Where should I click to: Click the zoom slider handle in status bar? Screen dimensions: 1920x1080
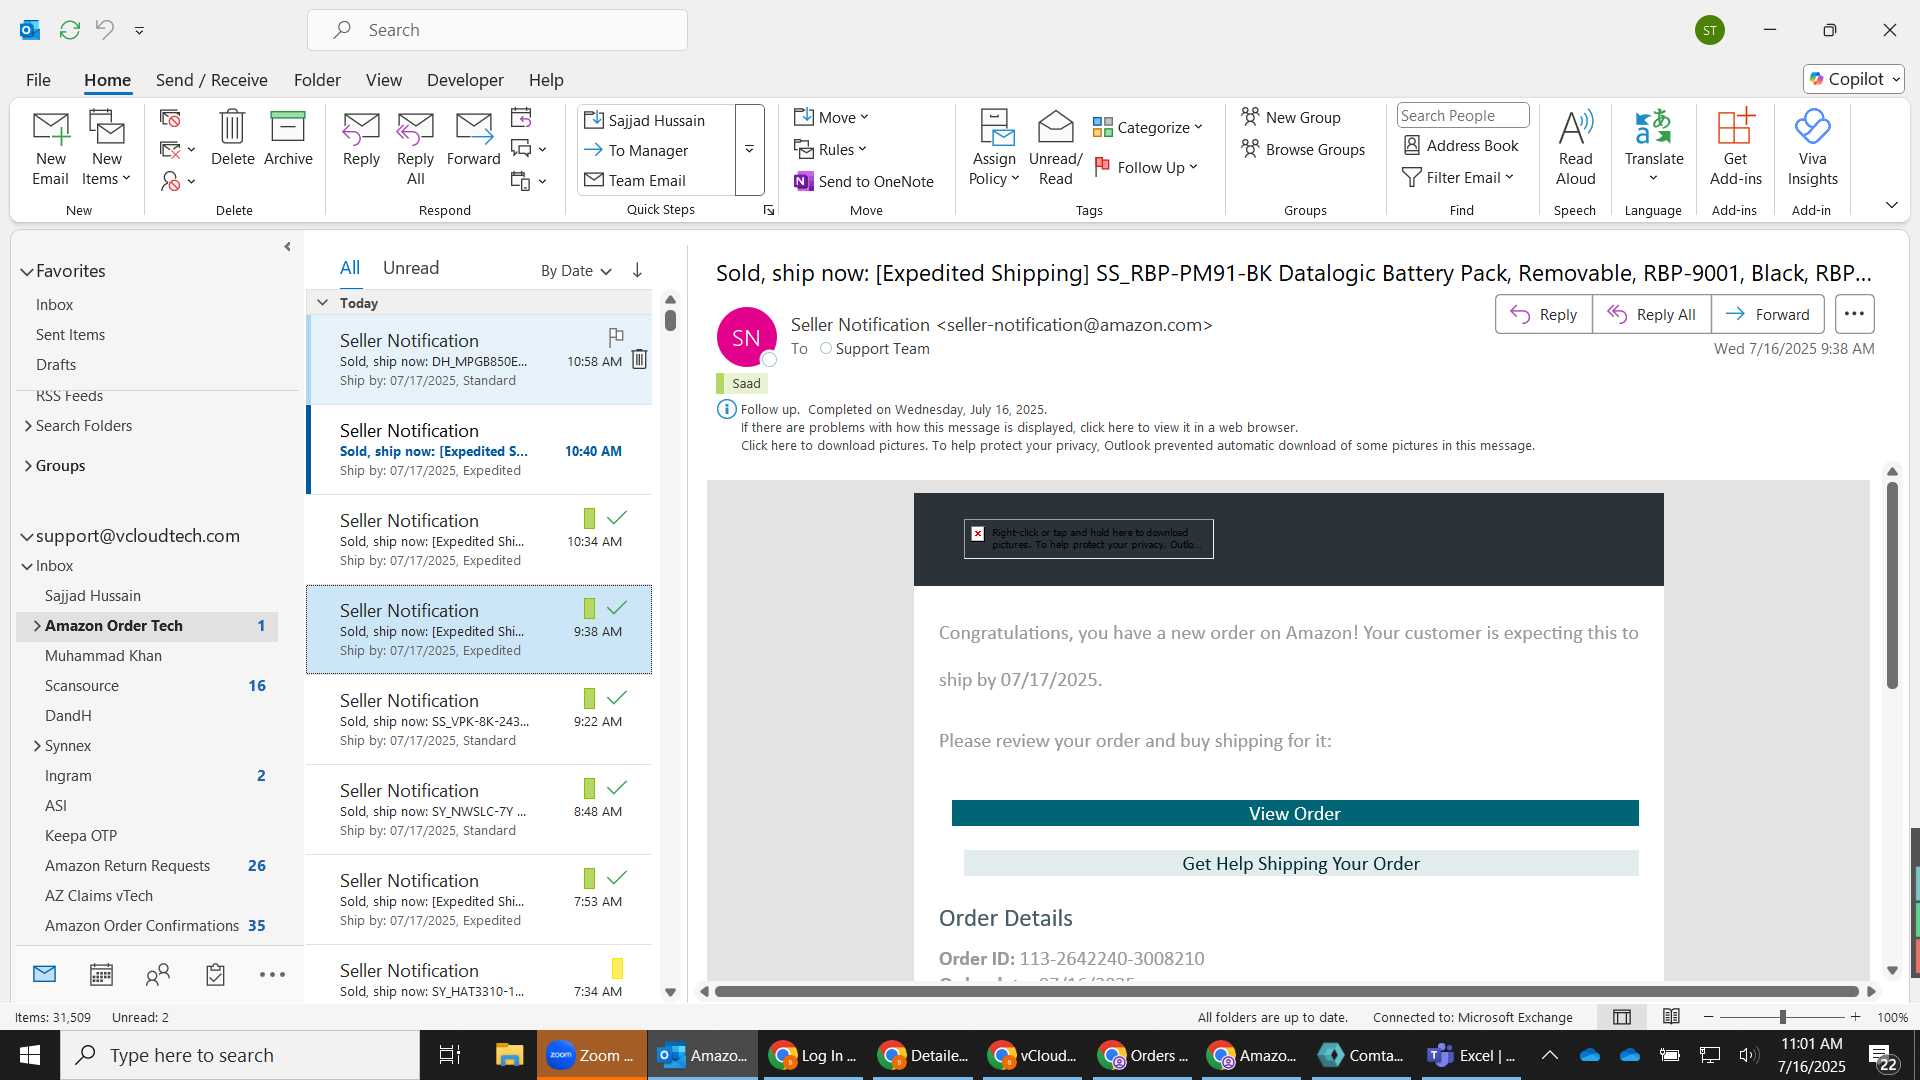(x=1782, y=1017)
